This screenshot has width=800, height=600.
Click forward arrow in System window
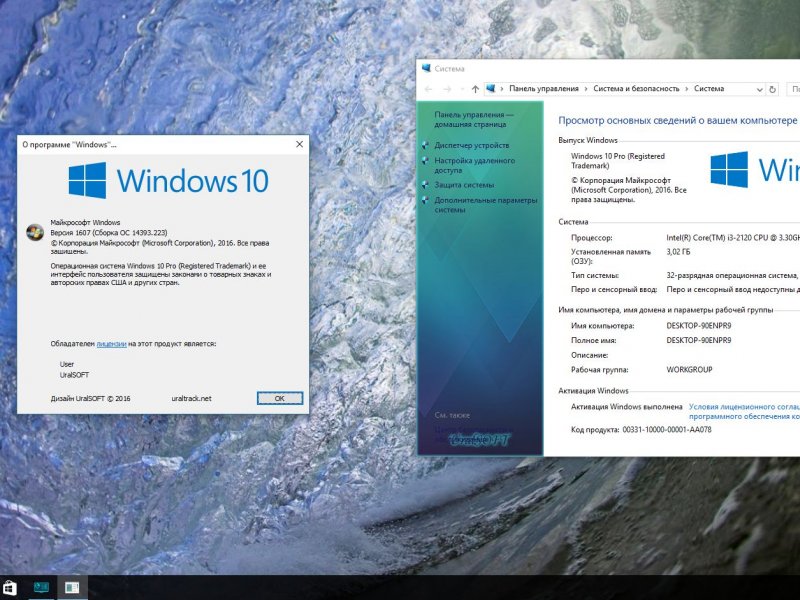[x=447, y=89]
